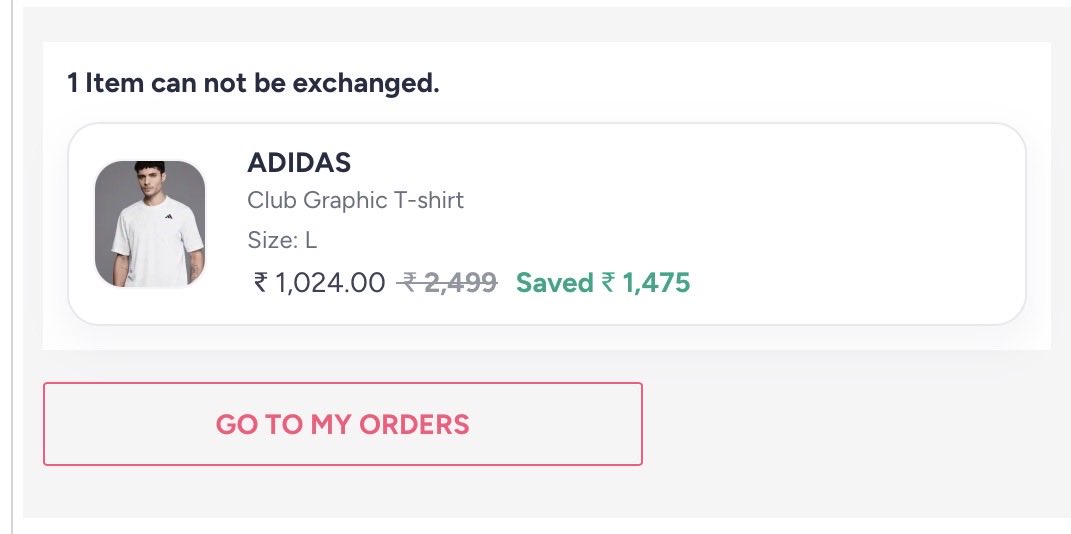Click the rupee symbol in the struck-out price
The width and height of the screenshot is (1071, 534).
(x=407, y=283)
